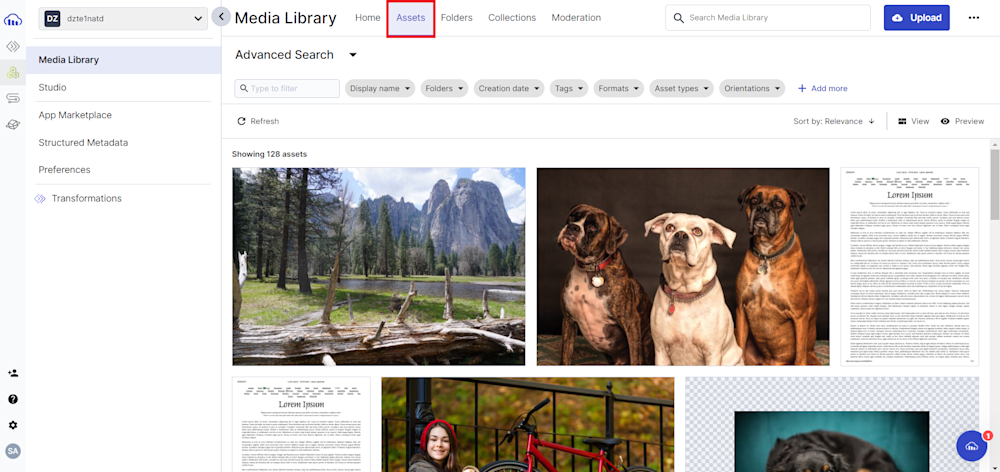Click the invite user icon
Image resolution: width=1000 pixels, height=472 pixels.
pyautogui.click(x=13, y=373)
